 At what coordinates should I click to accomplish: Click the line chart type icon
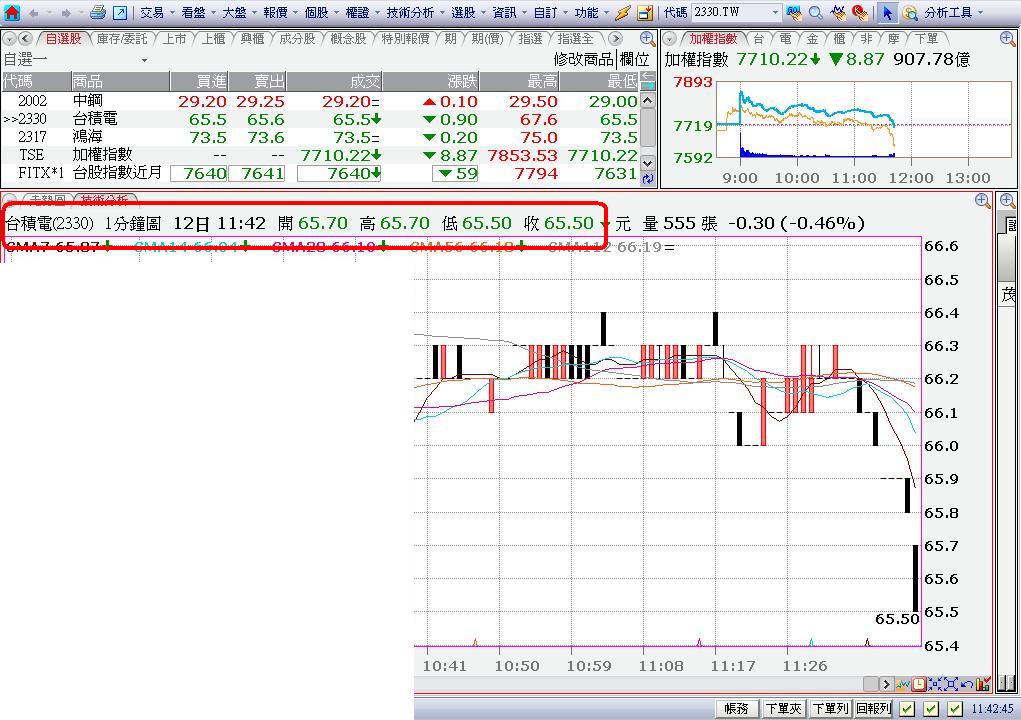coord(902,684)
